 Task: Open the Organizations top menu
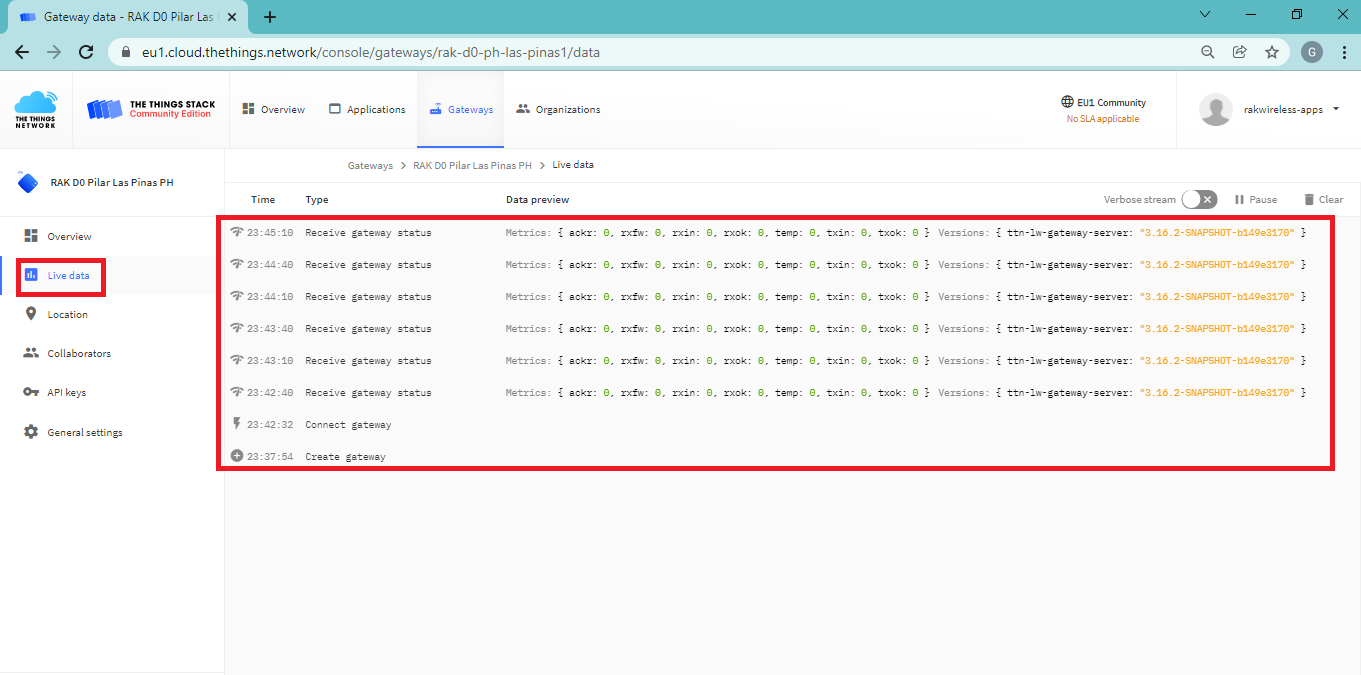[558, 110]
